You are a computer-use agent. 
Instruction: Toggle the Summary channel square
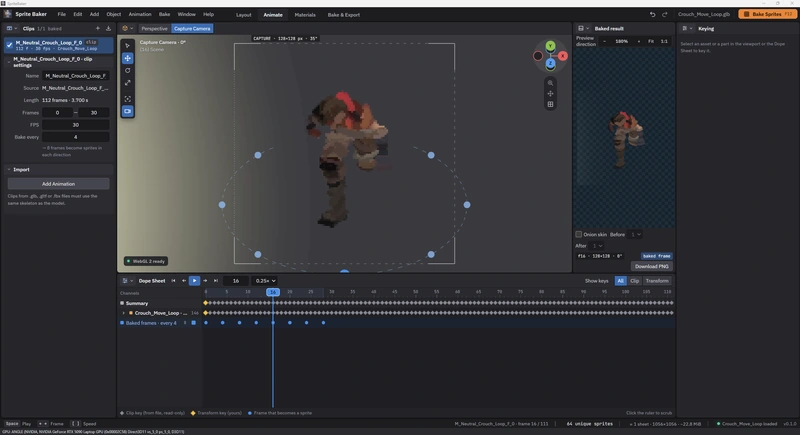(x=122, y=303)
